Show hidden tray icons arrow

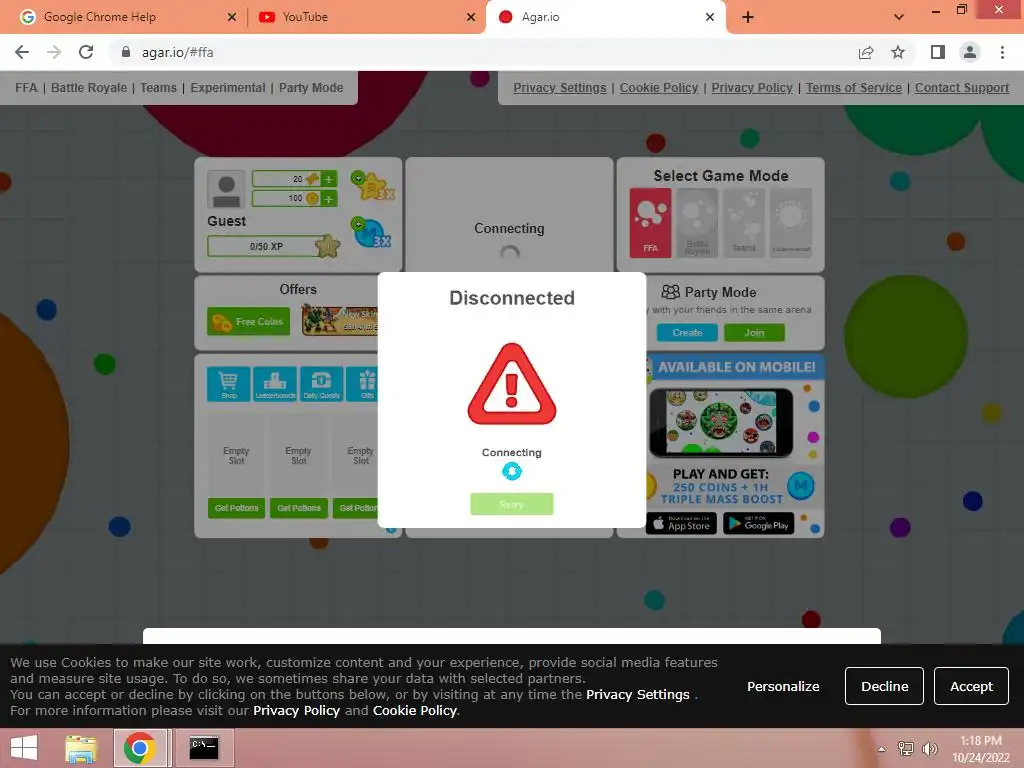coord(882,749)
